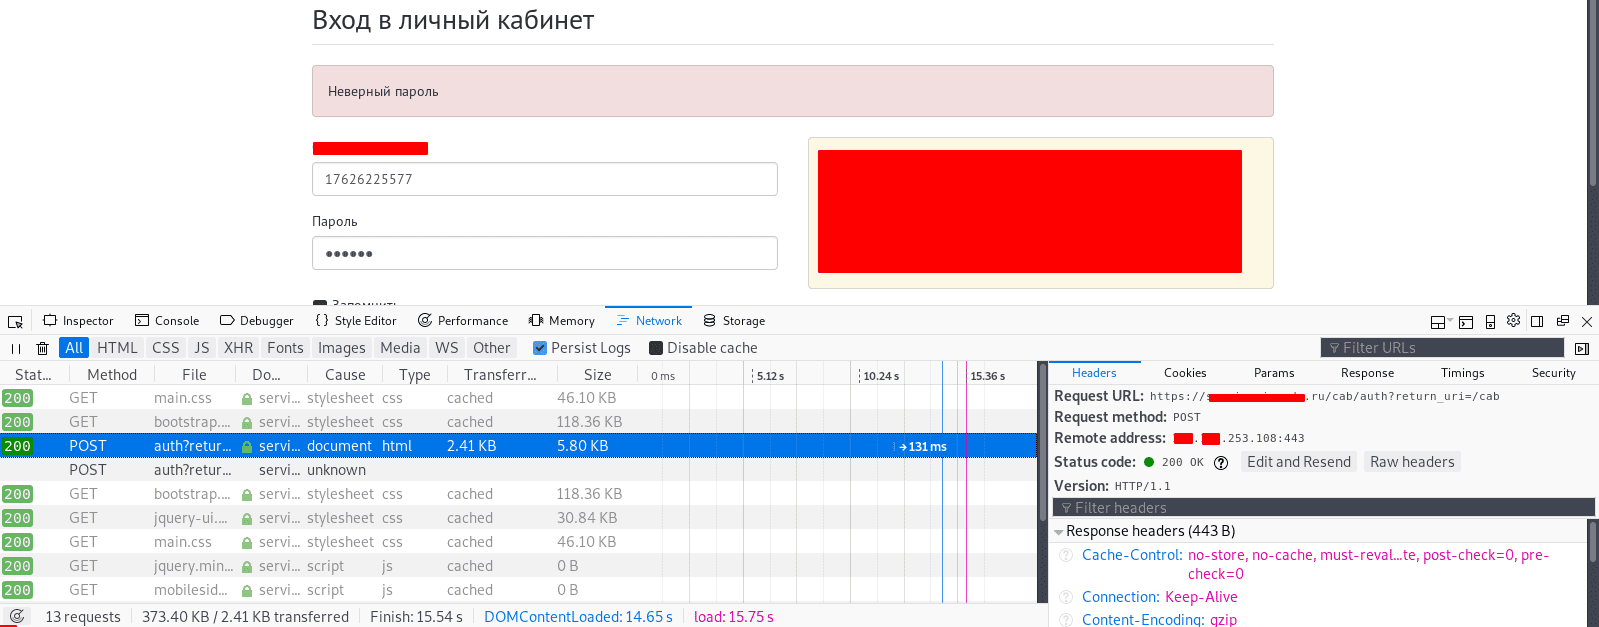Click the Raw headers button

point(1411,462)
